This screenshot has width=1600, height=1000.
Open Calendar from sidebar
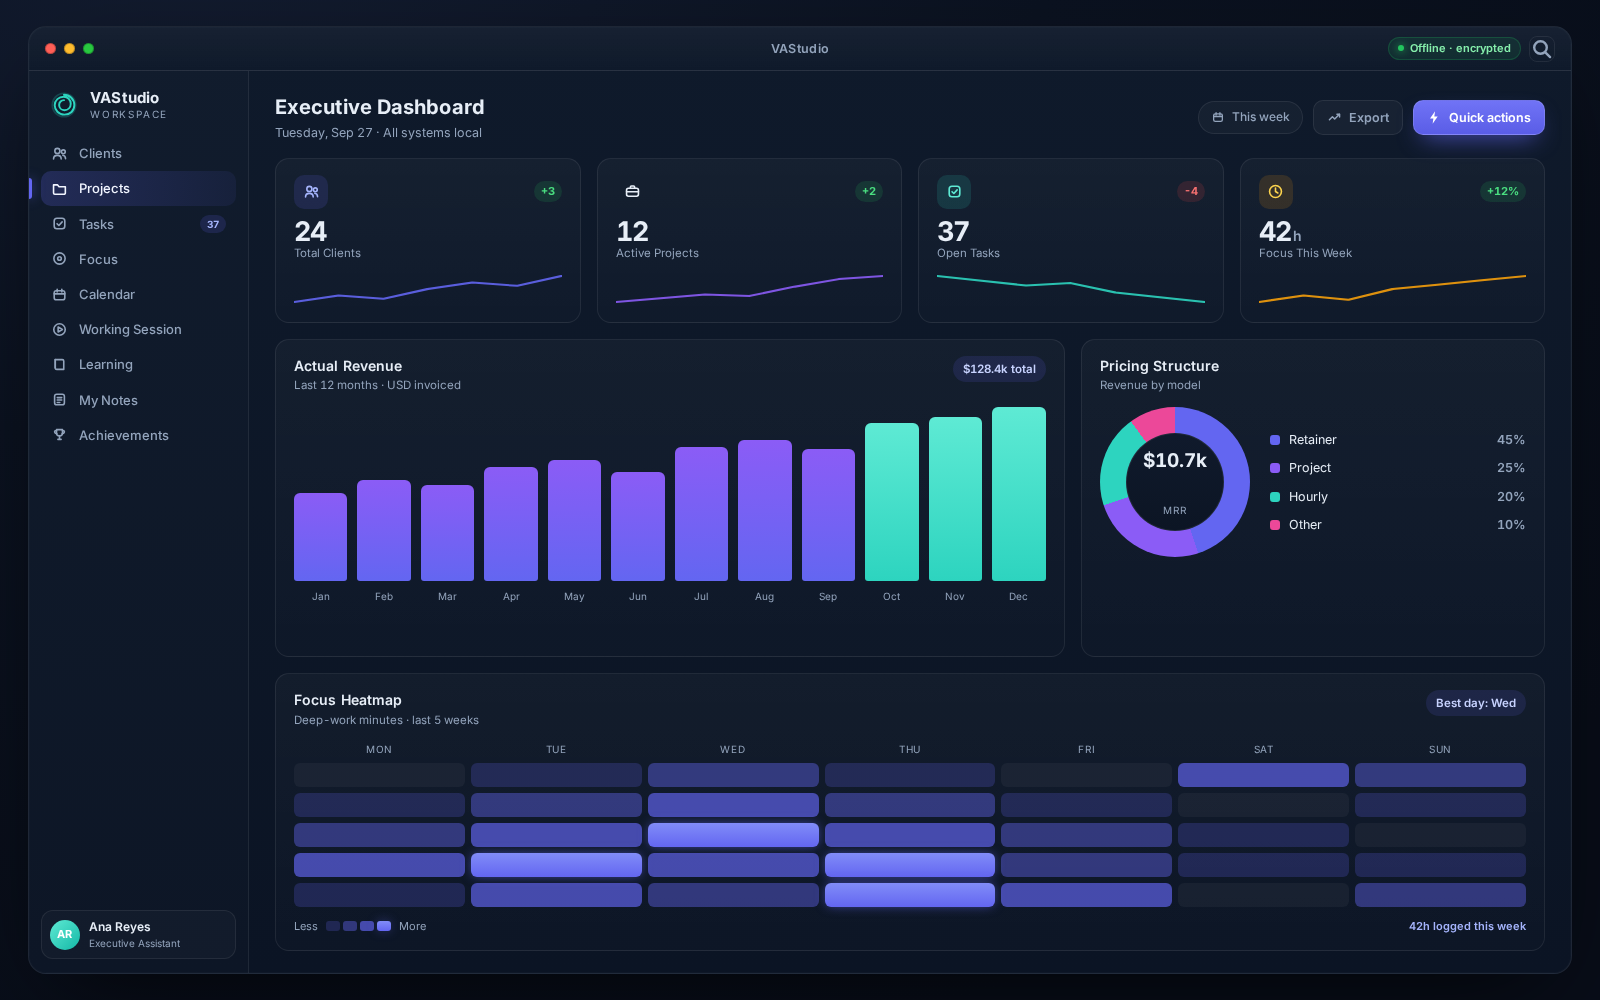pyautogui.click(x=138, y=294)
